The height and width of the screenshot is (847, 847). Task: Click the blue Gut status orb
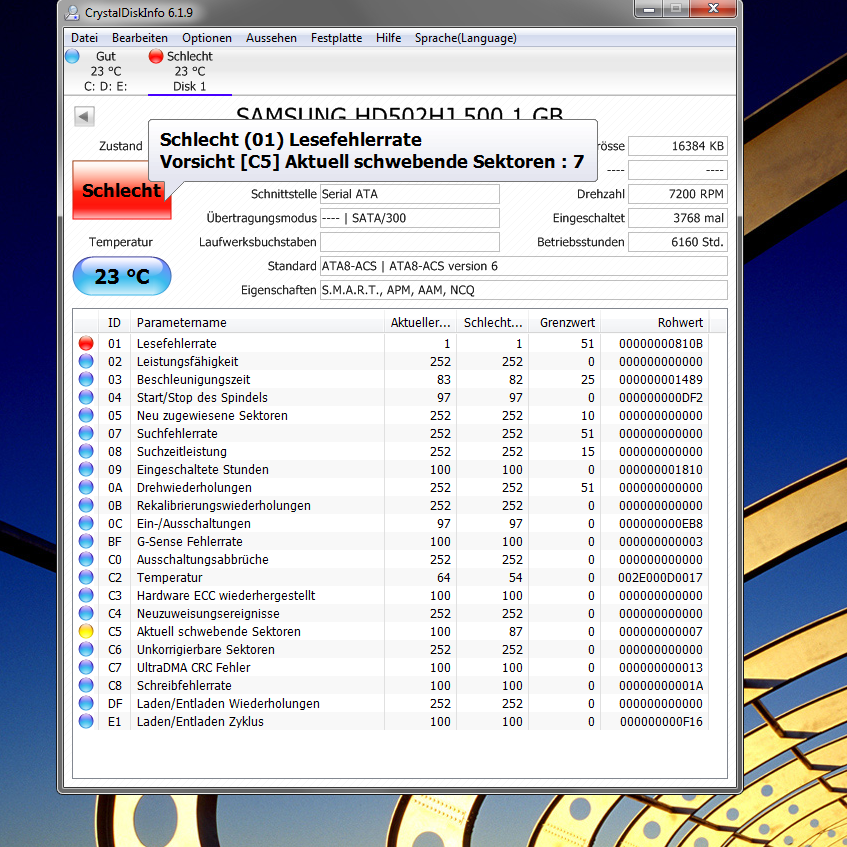pos(72,56)
